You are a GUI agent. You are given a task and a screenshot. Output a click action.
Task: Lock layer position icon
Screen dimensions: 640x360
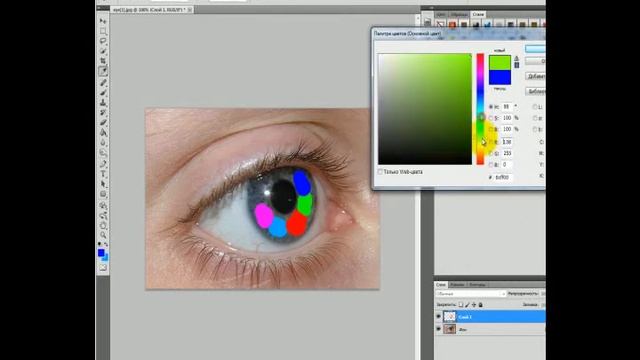(x=474, y=304)
